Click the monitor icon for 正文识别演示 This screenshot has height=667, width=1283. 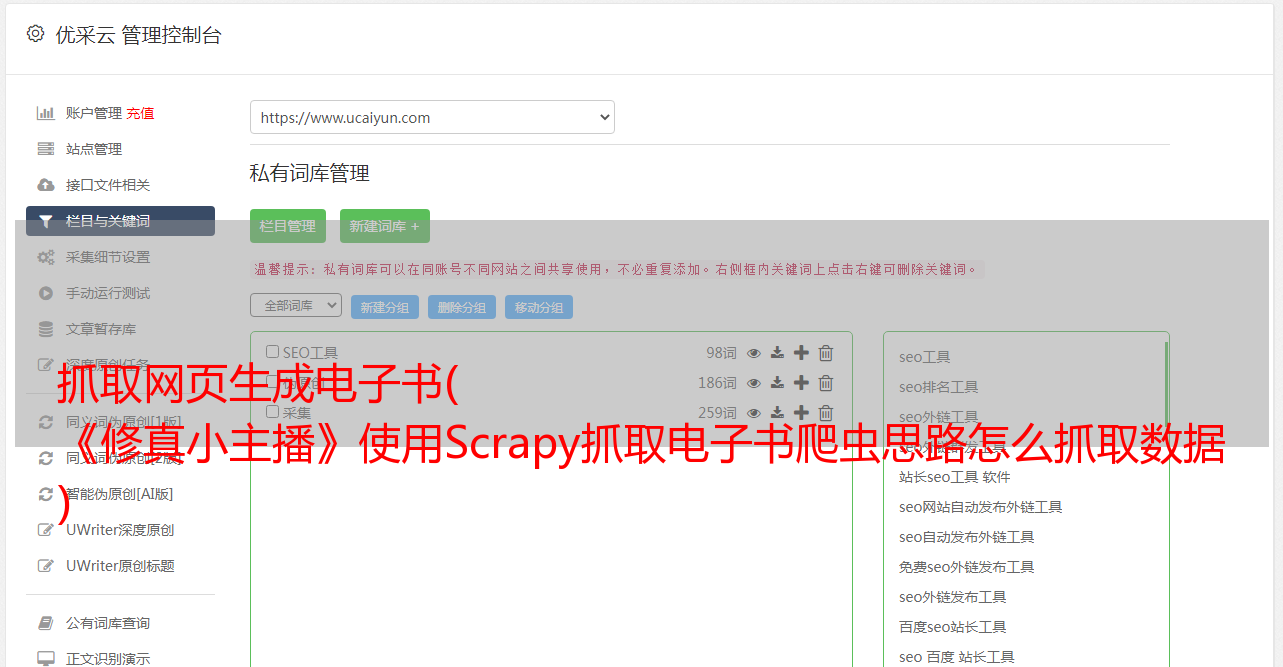(x=46, y=659)
